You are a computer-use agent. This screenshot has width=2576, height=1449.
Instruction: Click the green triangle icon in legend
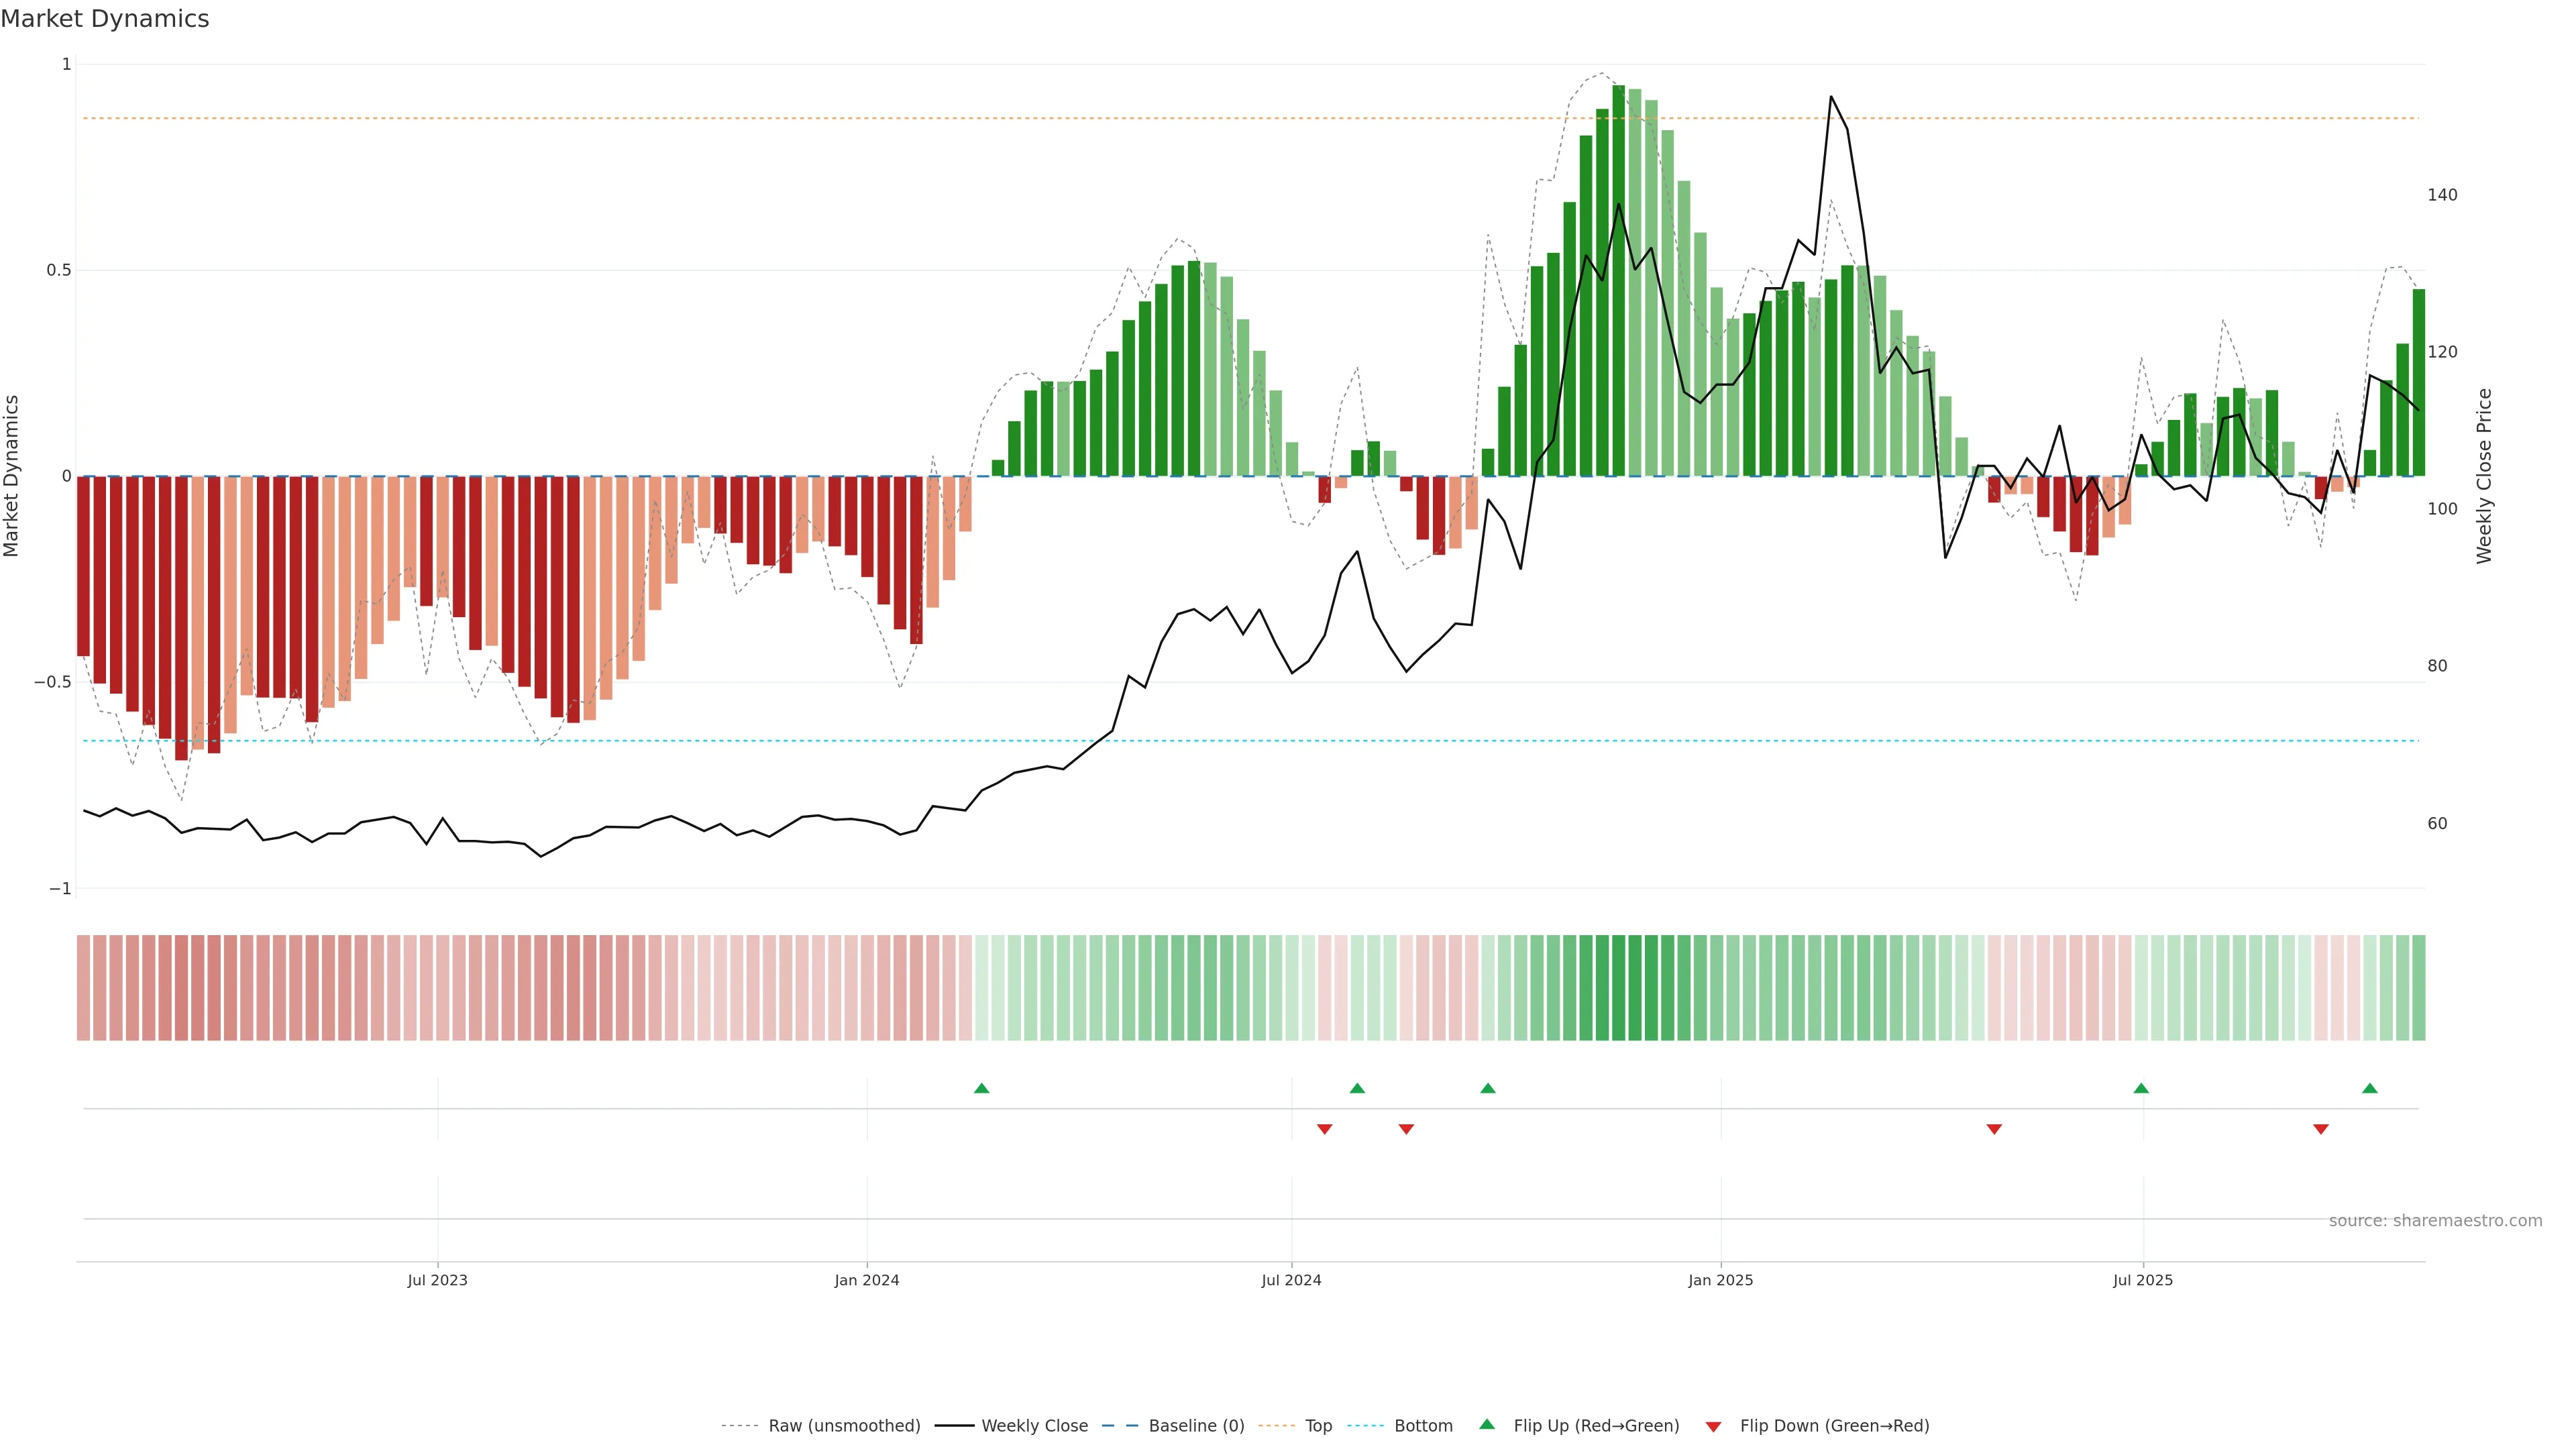click(1487, 1425)
